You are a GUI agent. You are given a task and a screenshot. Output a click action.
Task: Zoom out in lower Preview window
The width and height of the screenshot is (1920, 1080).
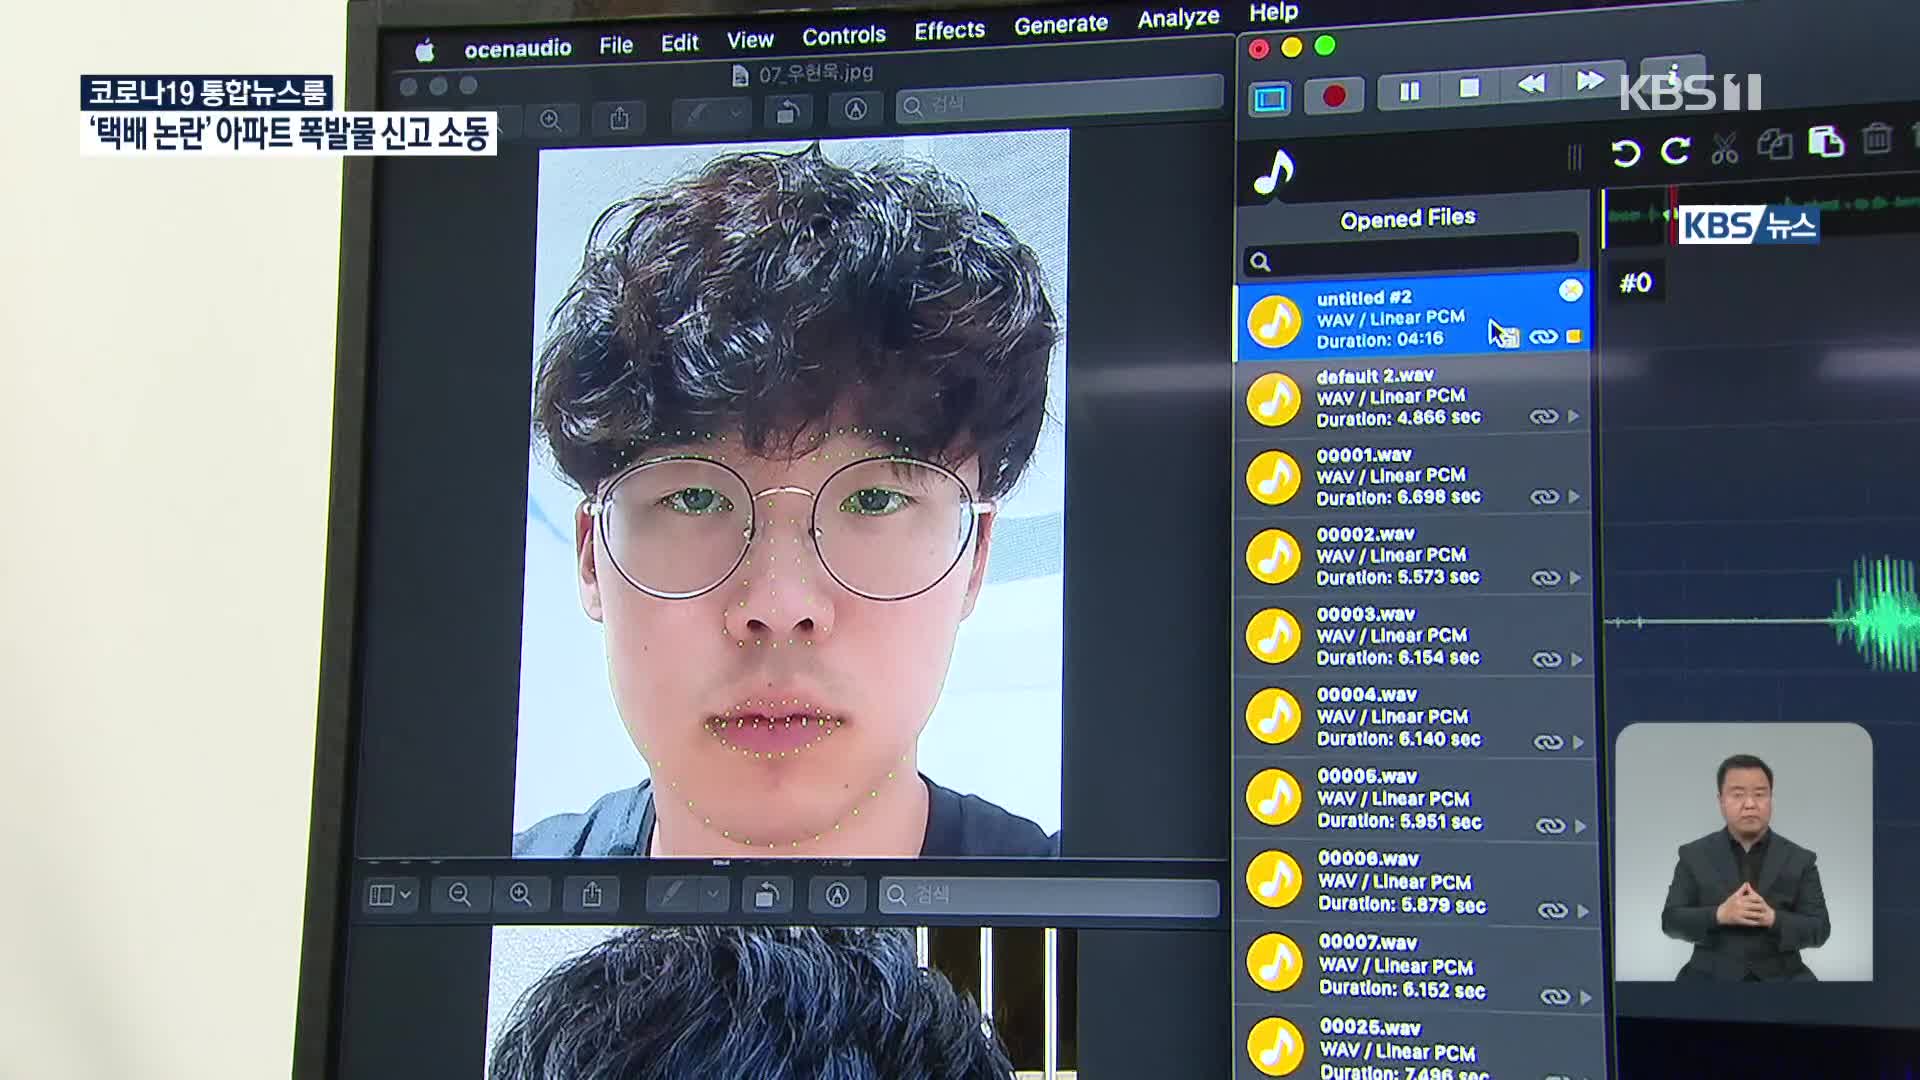click(459, 895)
